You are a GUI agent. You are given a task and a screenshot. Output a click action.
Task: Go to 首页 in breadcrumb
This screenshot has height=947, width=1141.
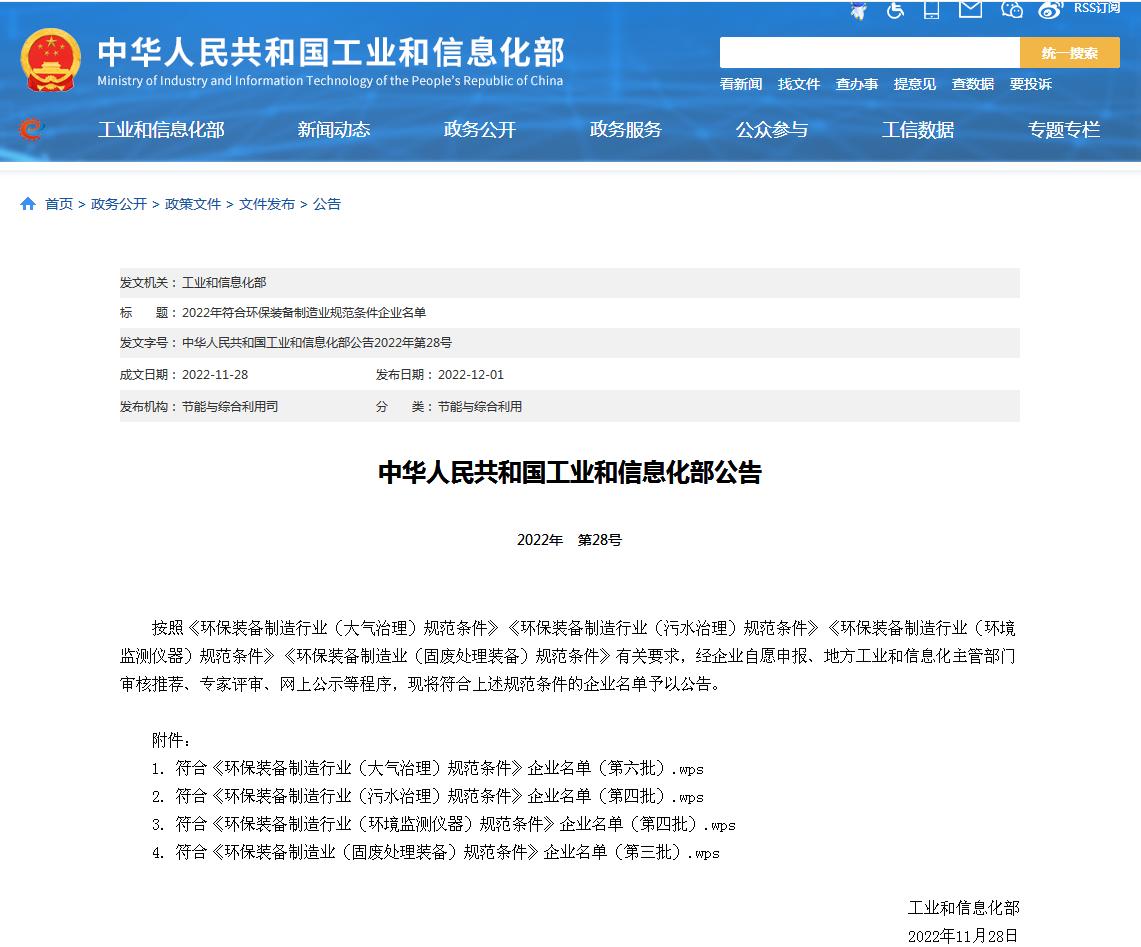click(x=59, y=204)
